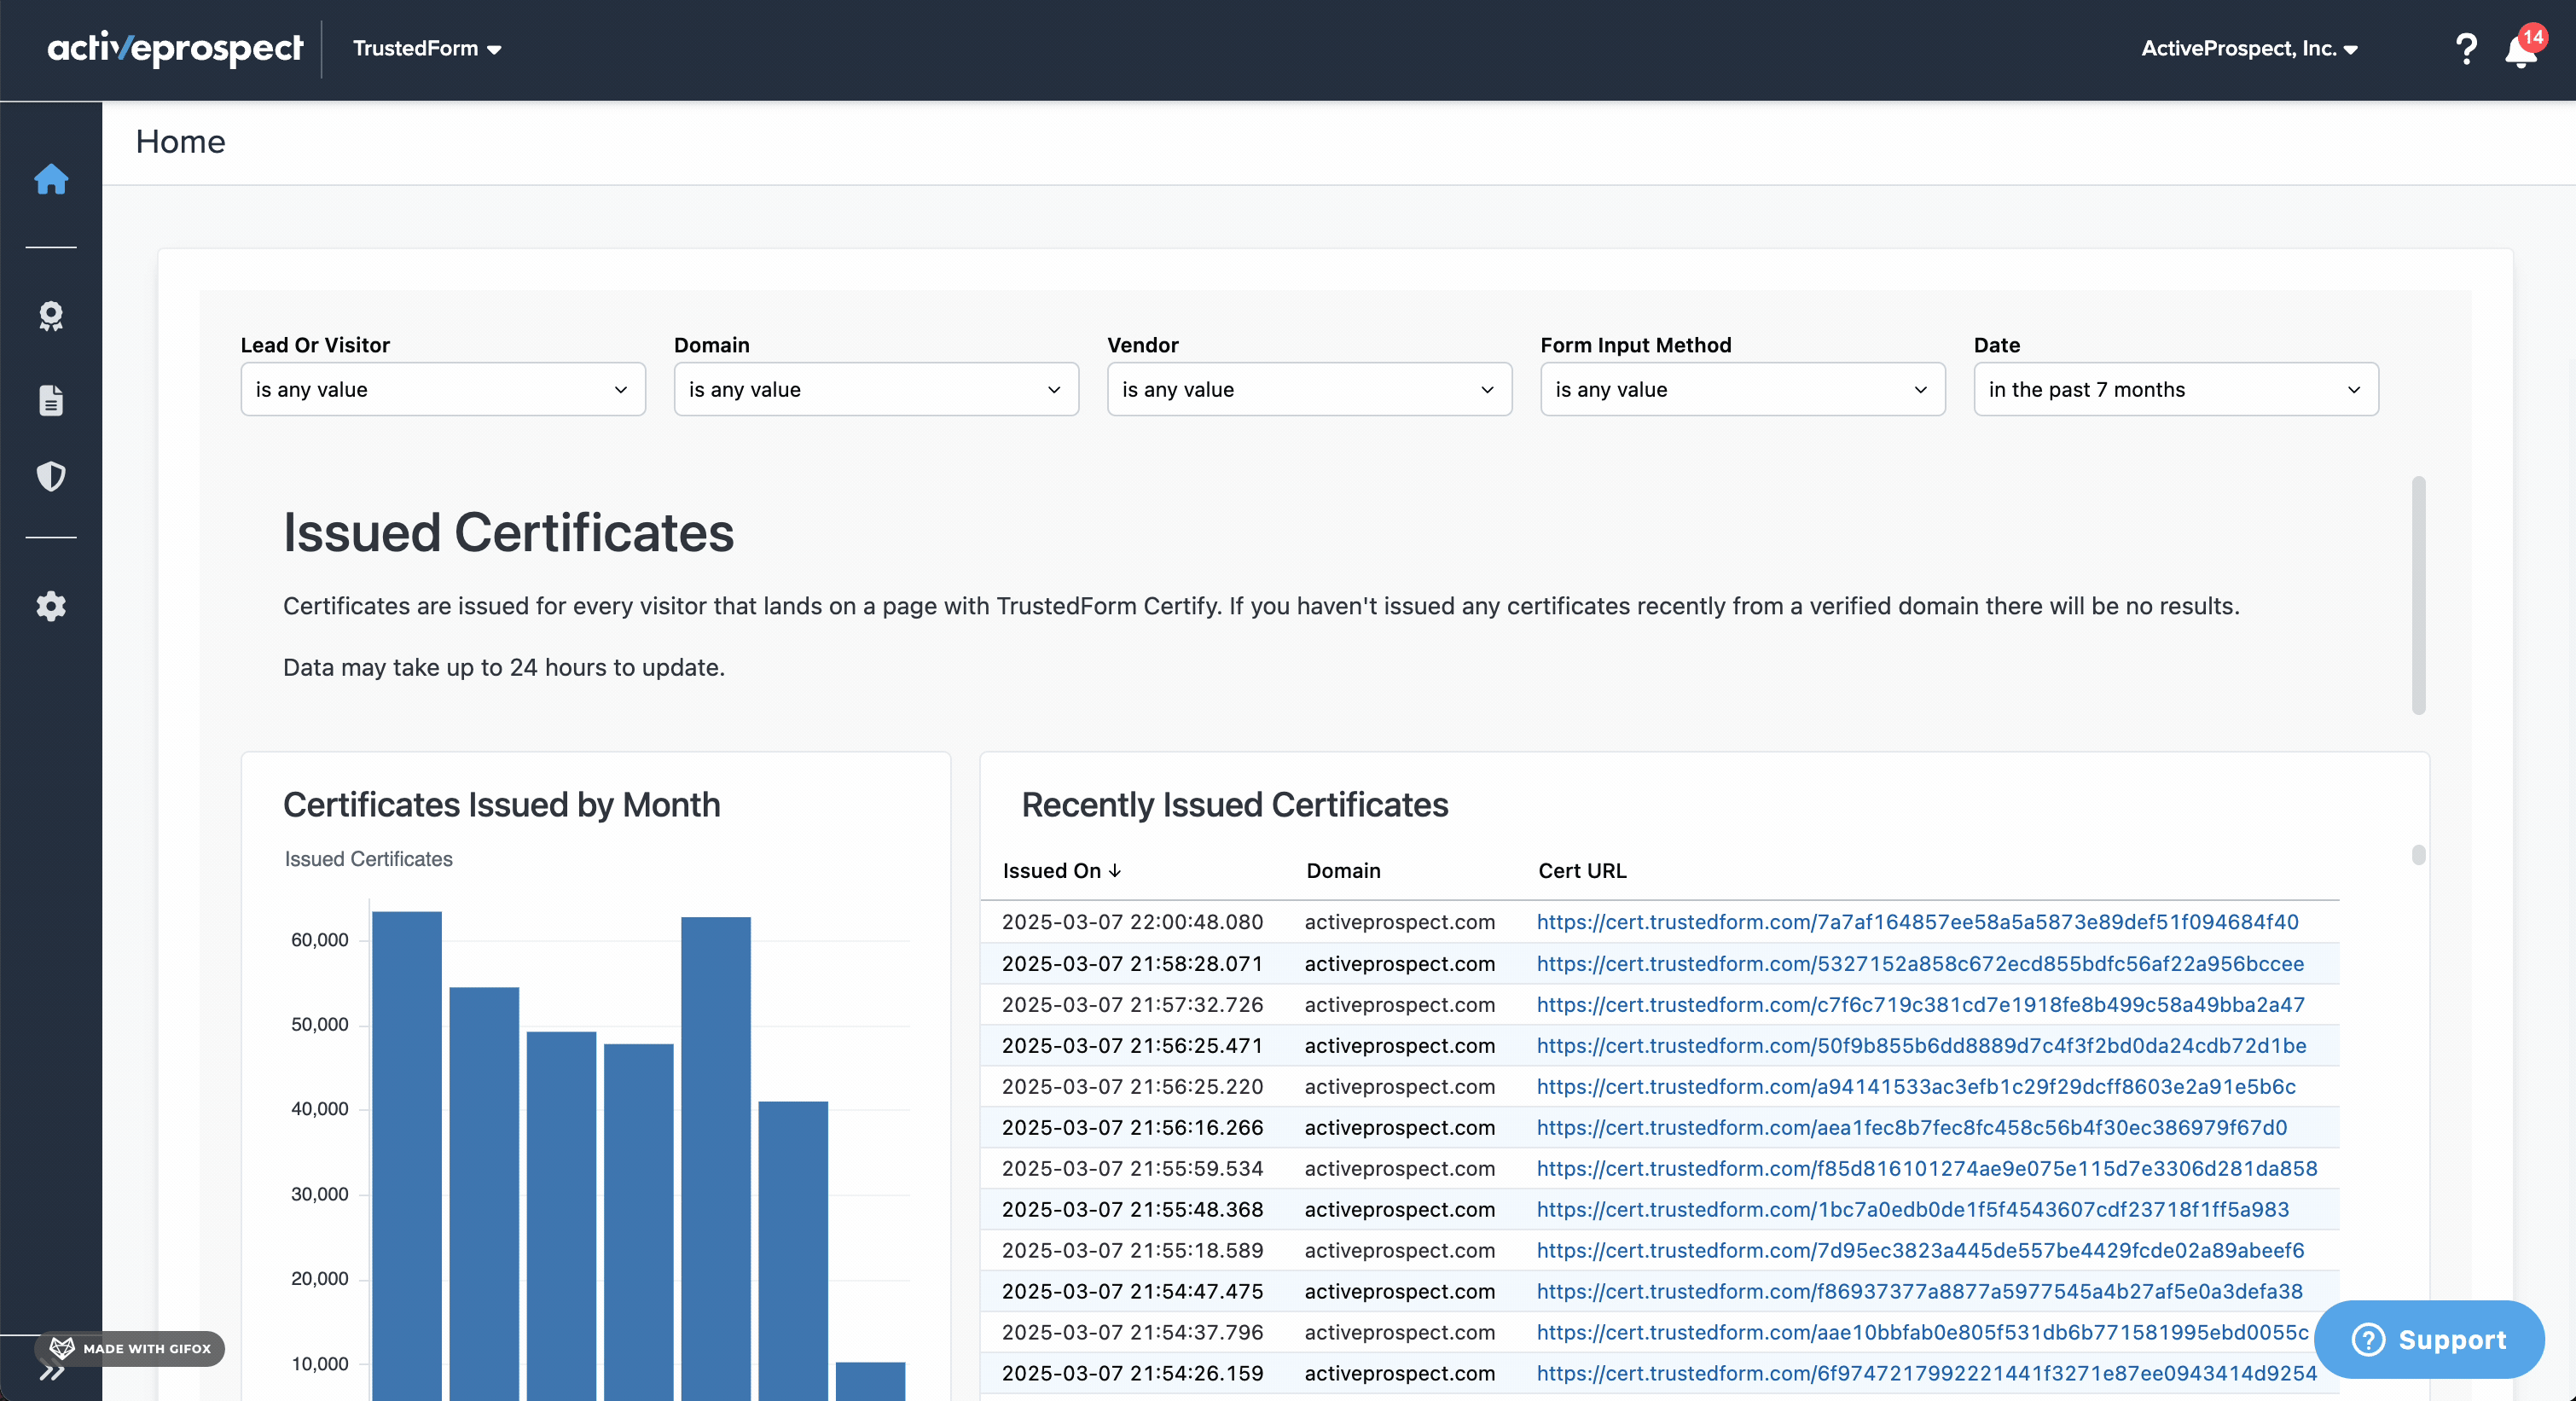Image resolution: width=2576 pixels, height=1401 pixels.
Task: Click the dashboard vertical scrollbar
Action: 2418,595
